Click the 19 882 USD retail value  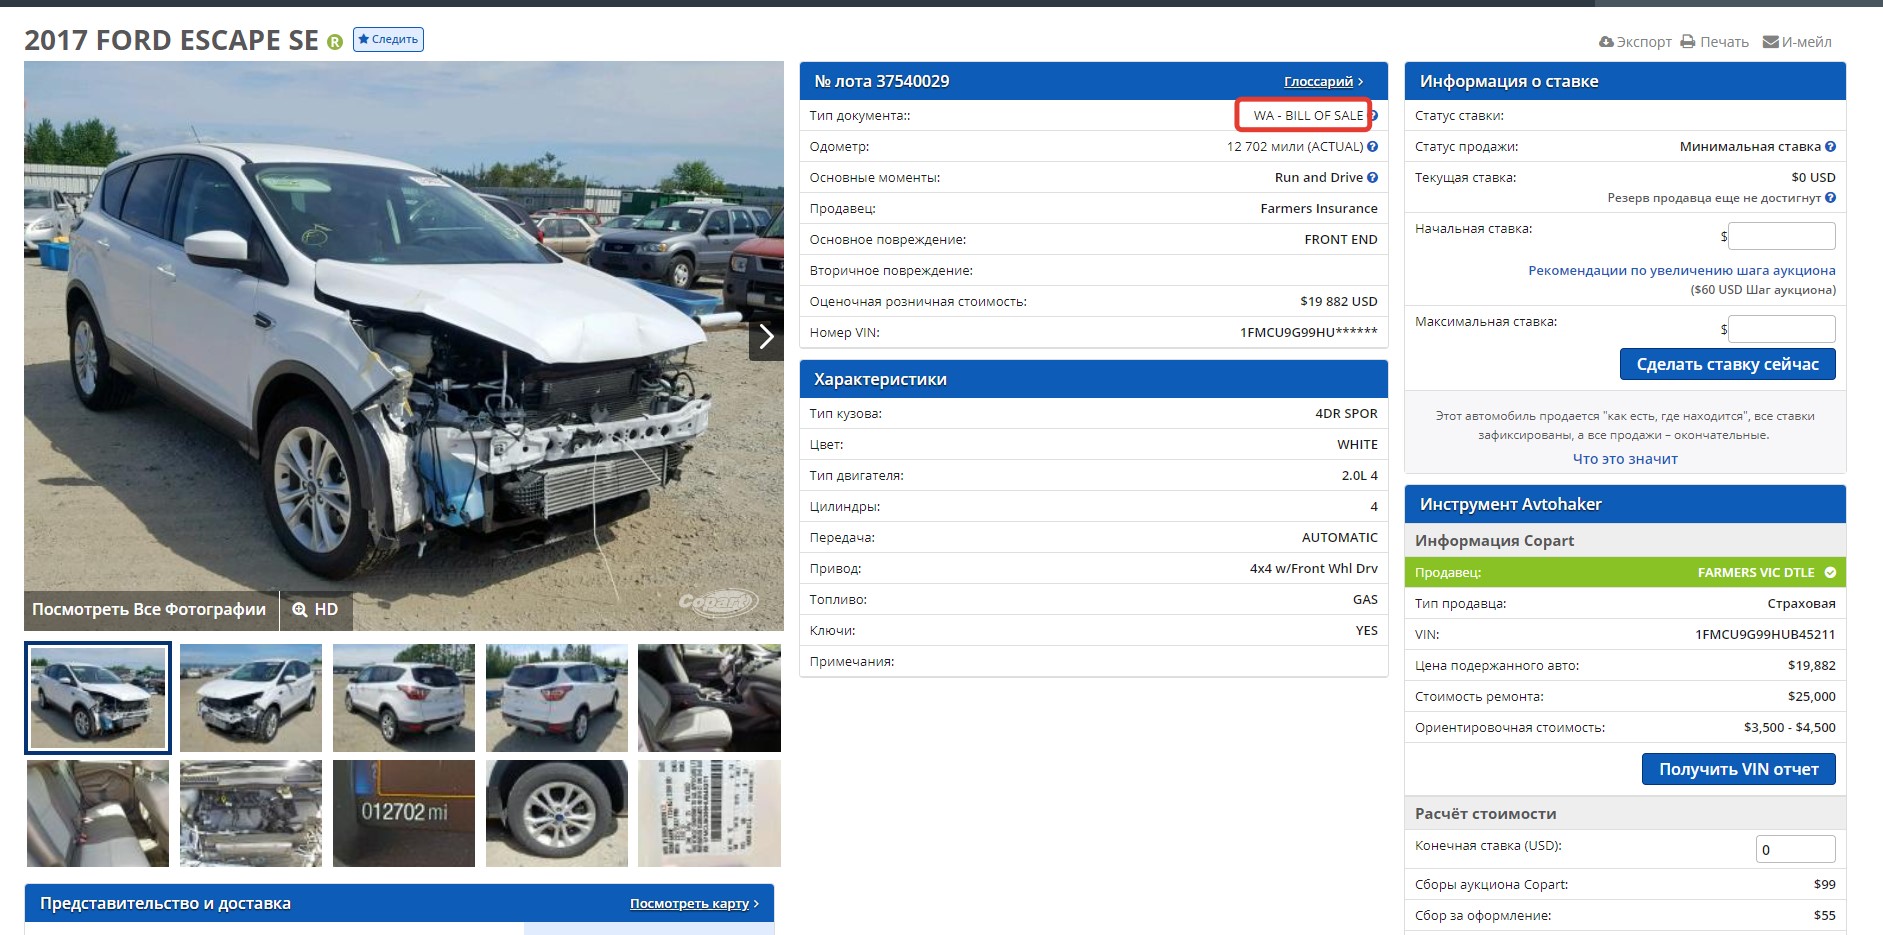pos(1338,301)
